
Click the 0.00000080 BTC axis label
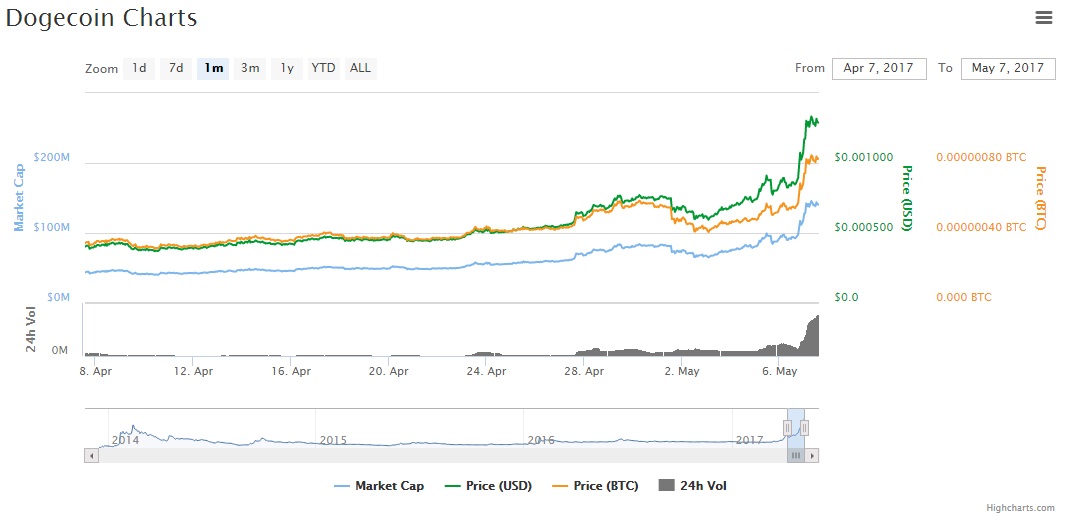coord(981,157)
